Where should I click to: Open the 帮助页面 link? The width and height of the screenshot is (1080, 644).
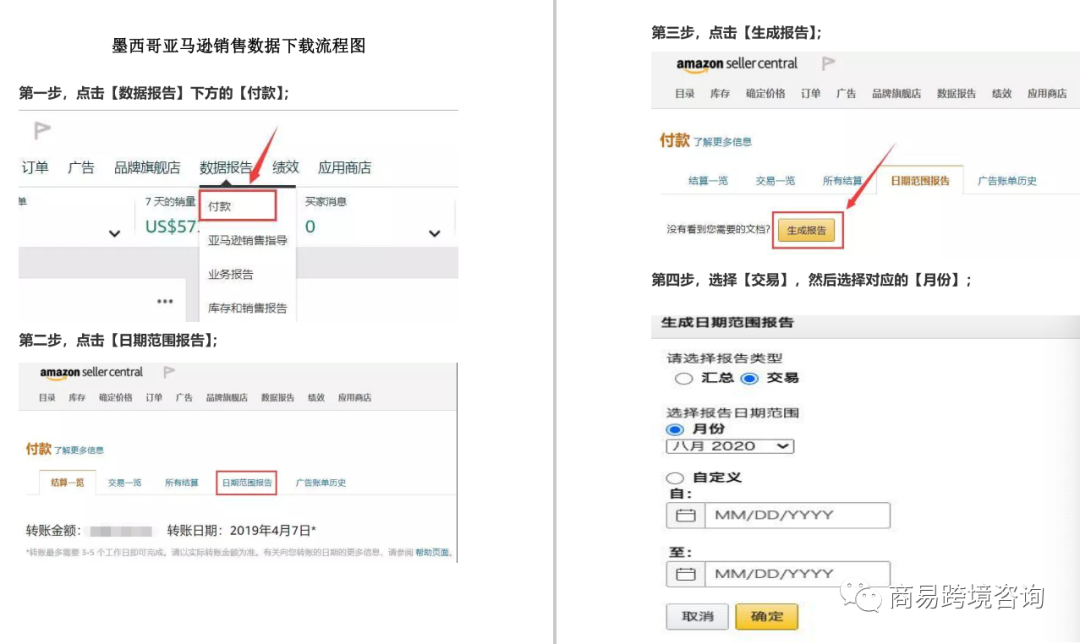click(x=432, y=552)
